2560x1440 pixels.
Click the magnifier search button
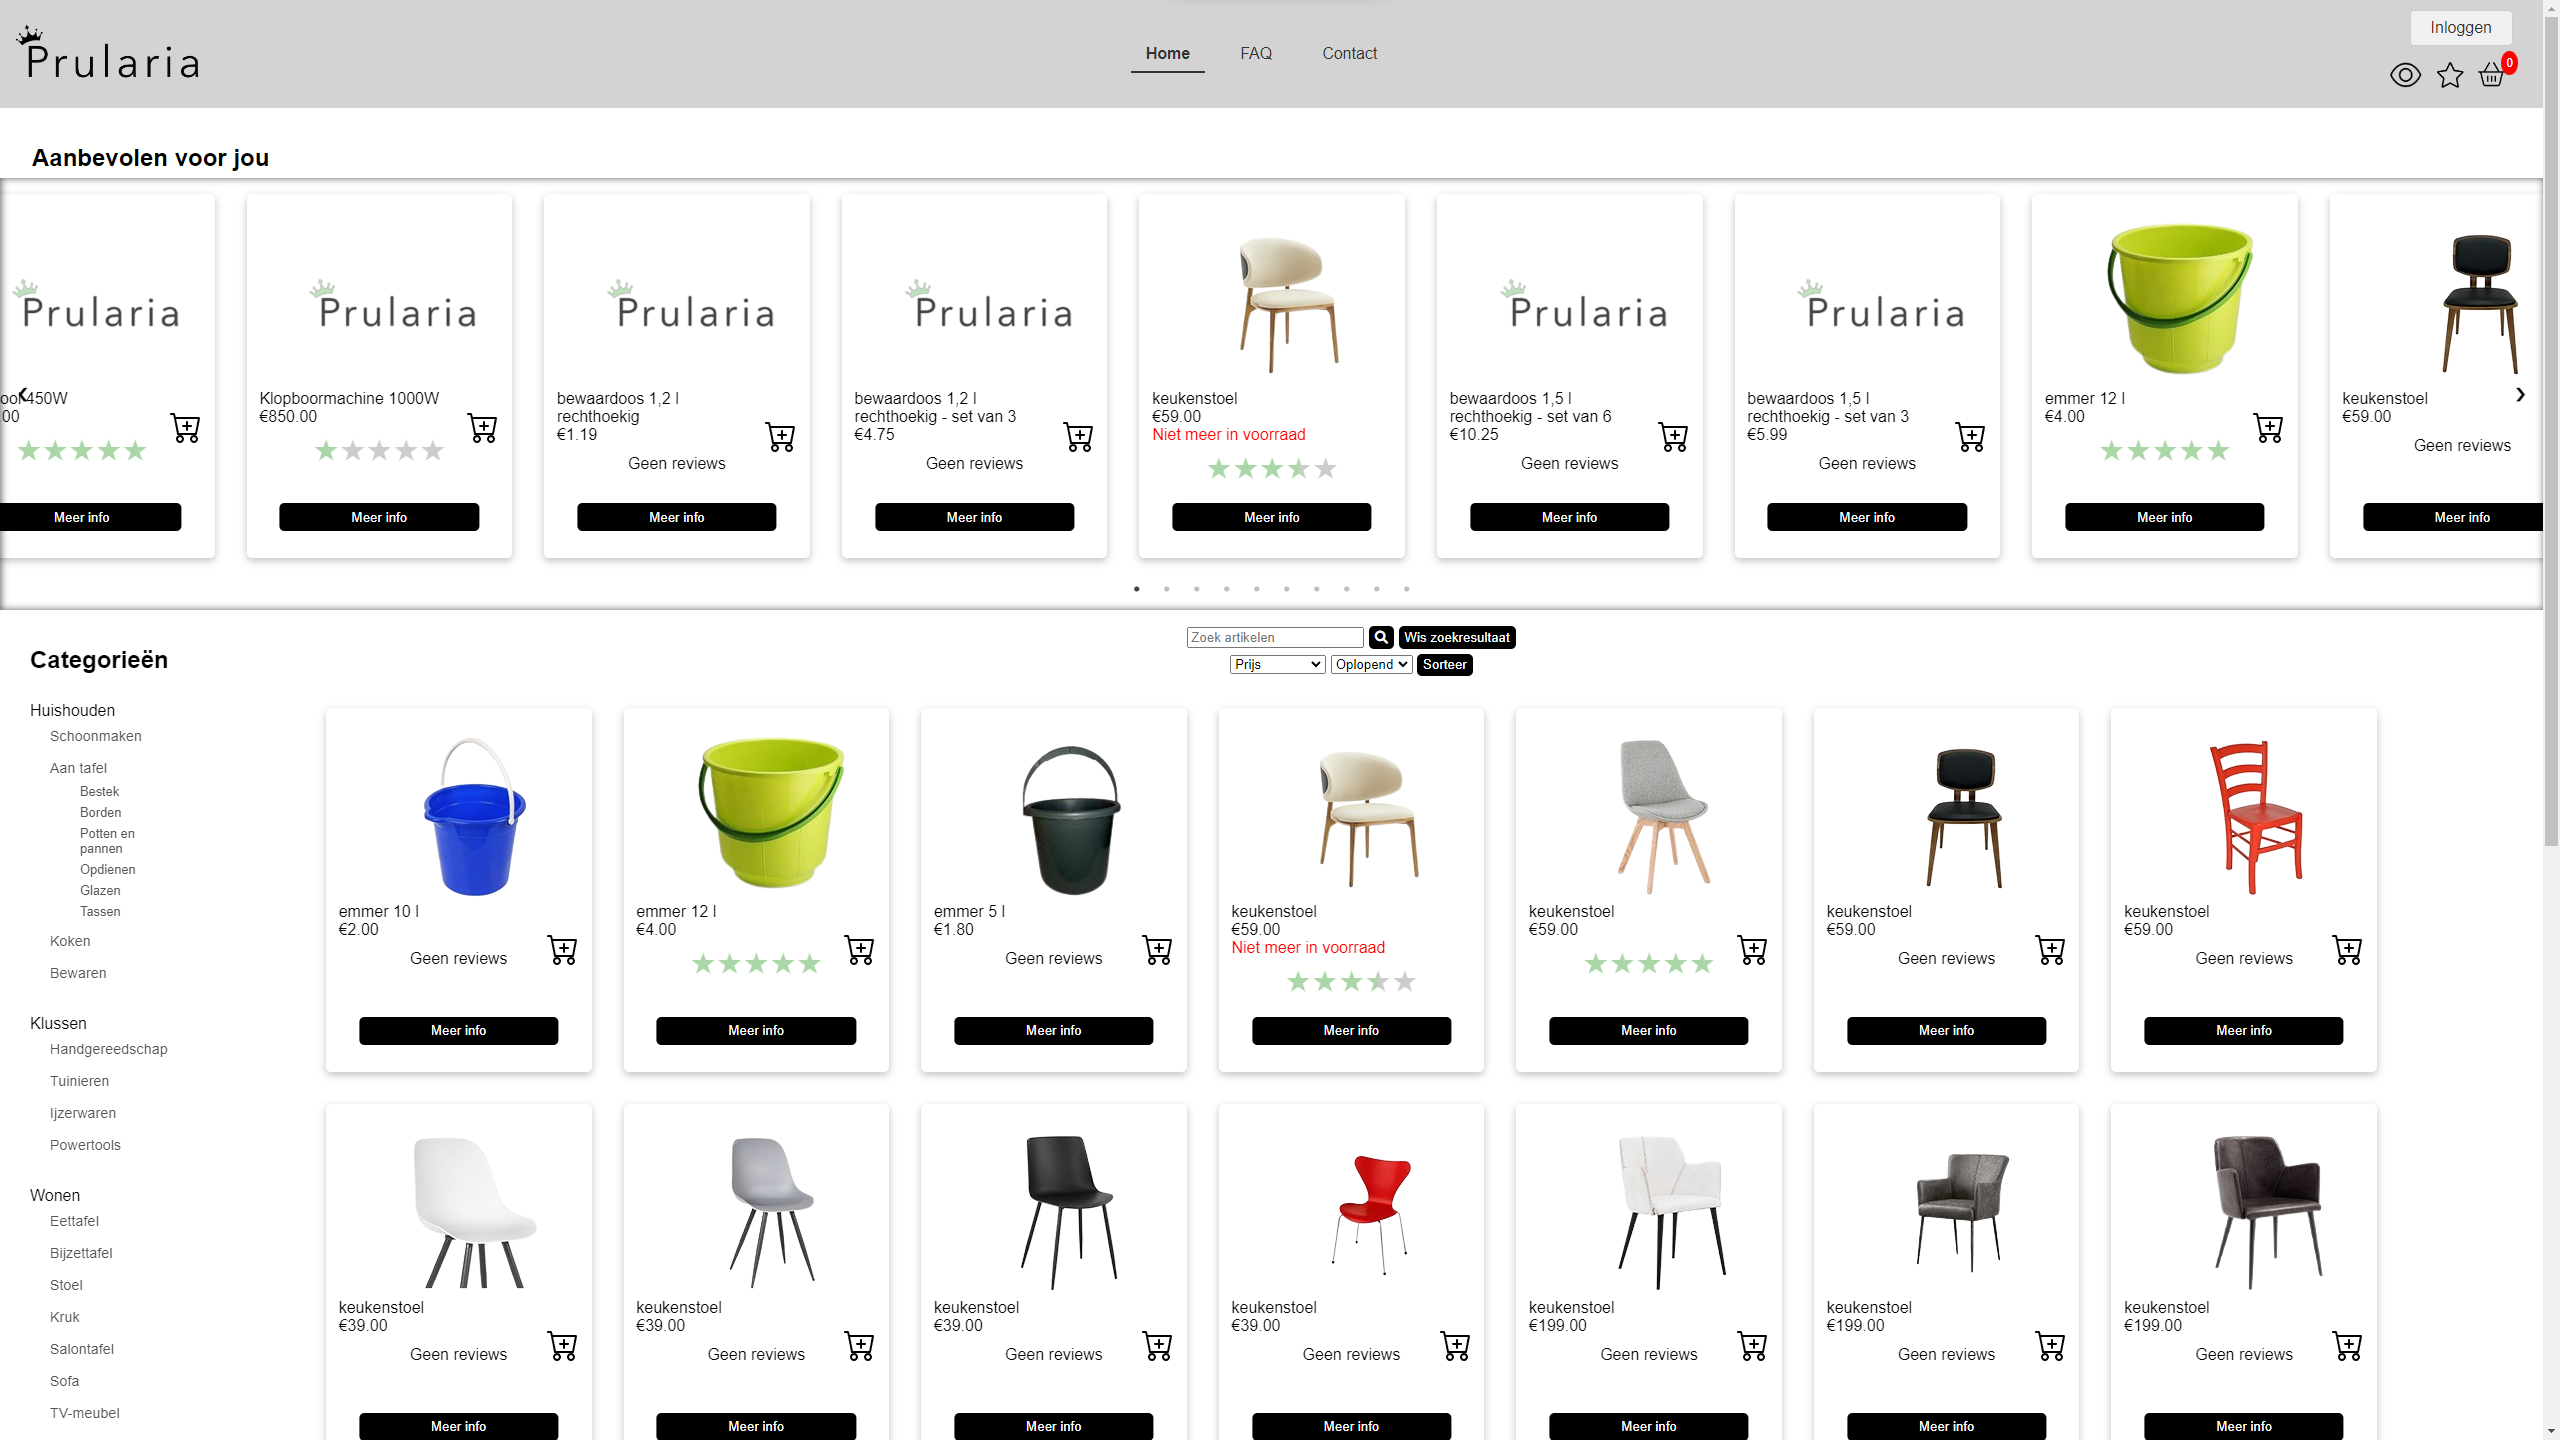pos(1381,637)
